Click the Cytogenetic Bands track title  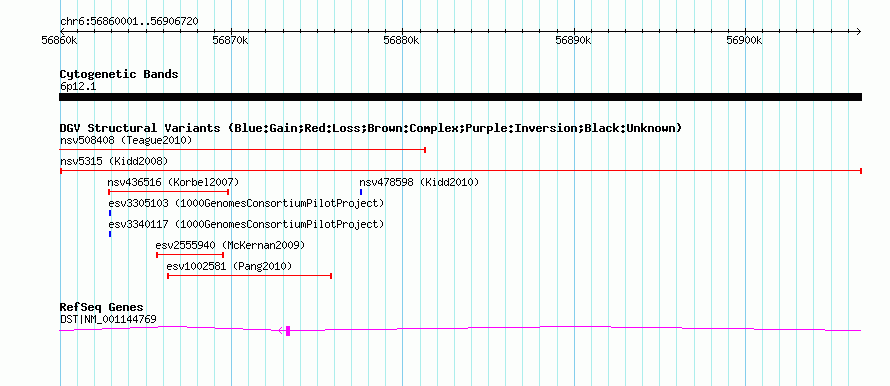click(x=119, y=74)
